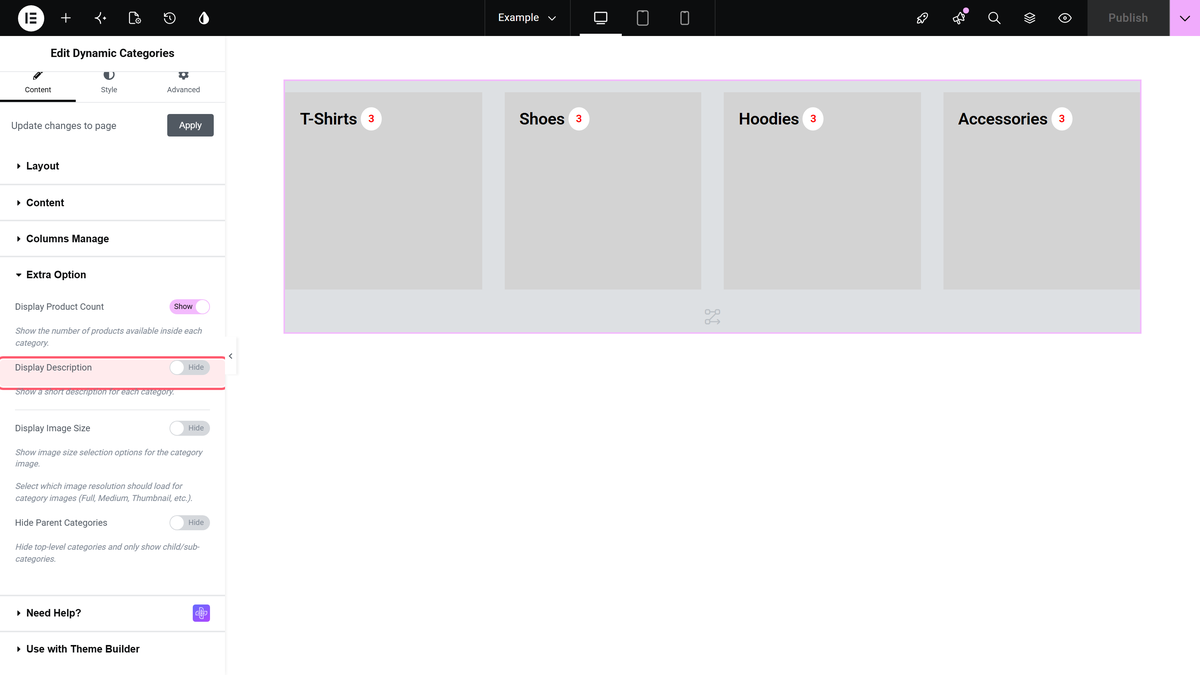Switch to the Style tab

pos(109,82)
